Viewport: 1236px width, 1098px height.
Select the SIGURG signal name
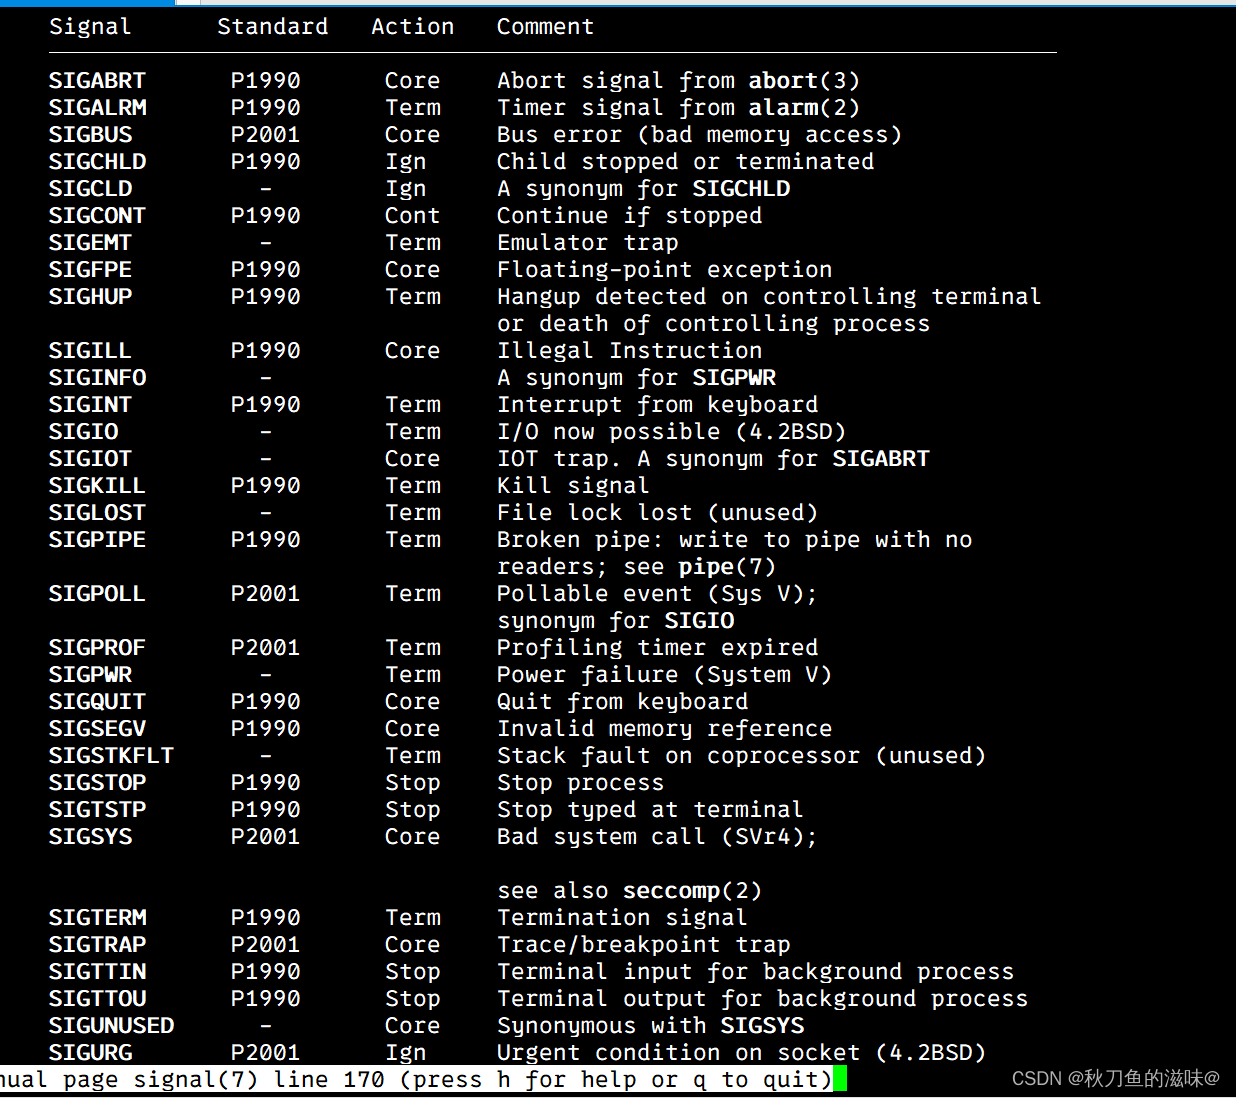click(x=90, y=1053)
